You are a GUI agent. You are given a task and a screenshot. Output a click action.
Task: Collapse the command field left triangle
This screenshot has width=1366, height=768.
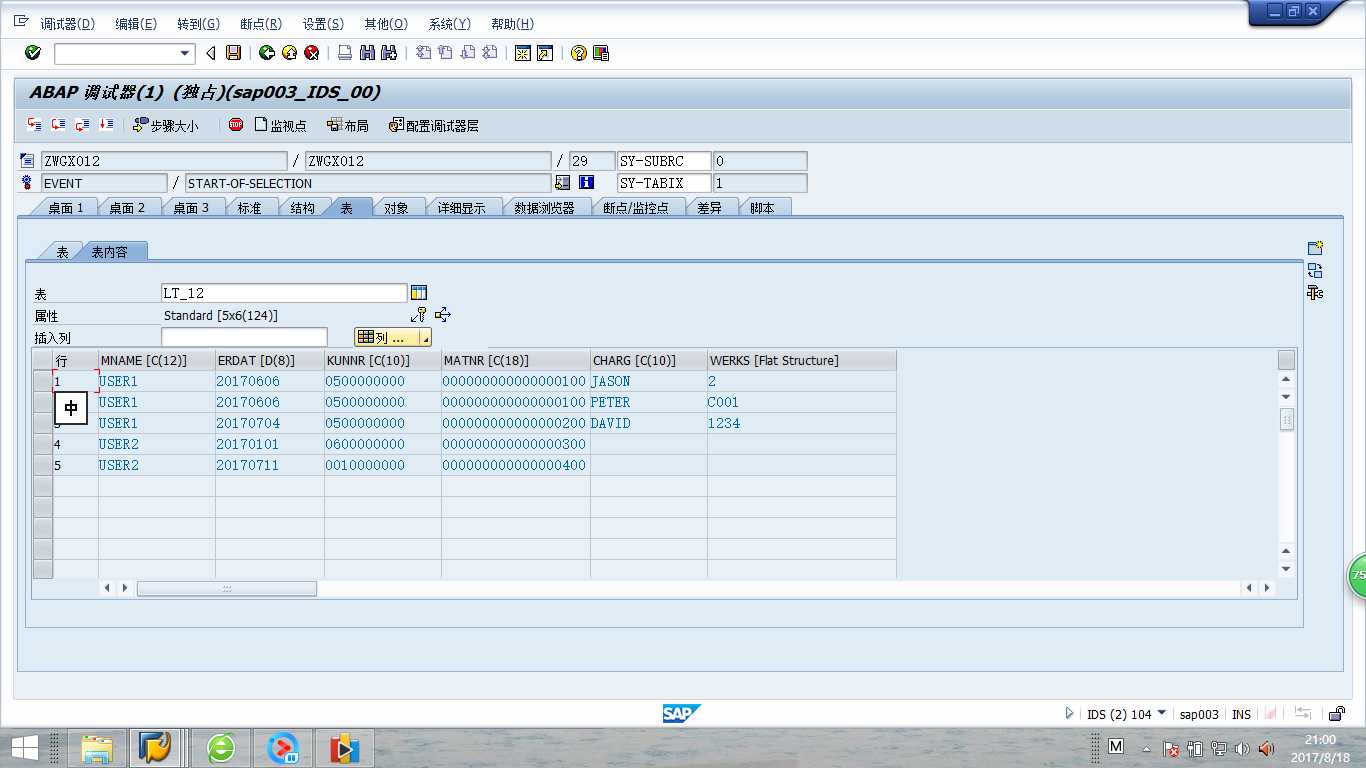pyautogui.click(x=211, y=53)
